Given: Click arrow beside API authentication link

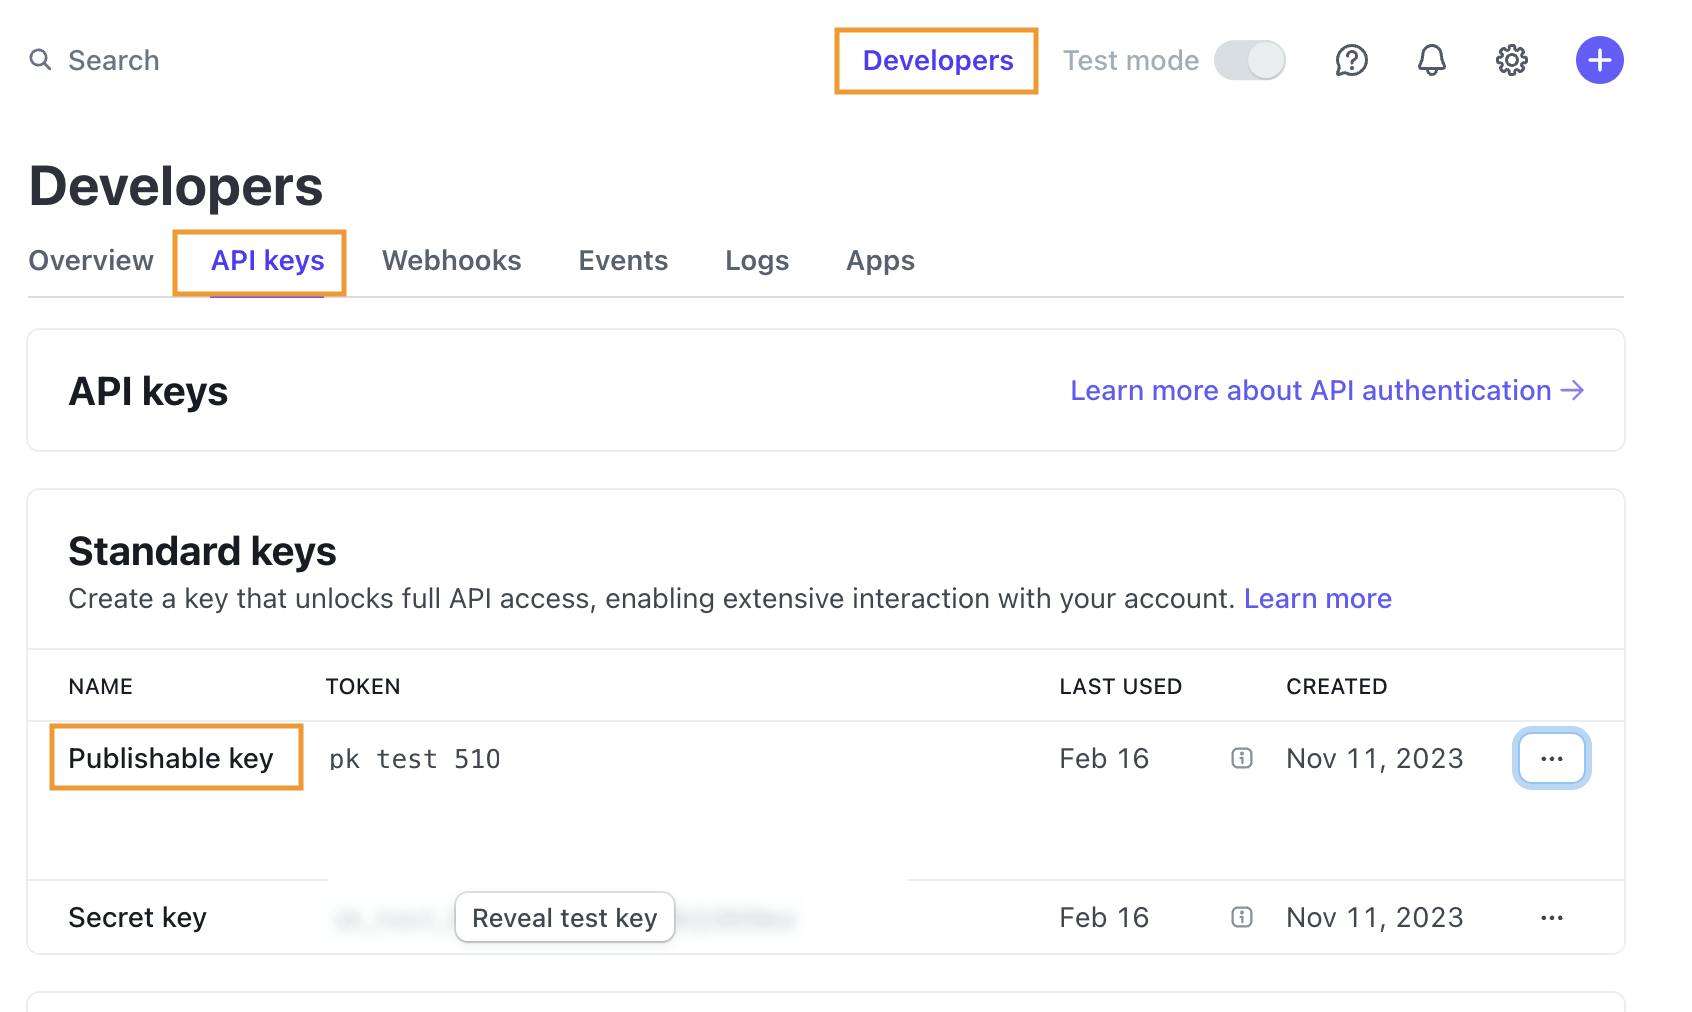Looking at the screenshot, I should pos(1573,390).
